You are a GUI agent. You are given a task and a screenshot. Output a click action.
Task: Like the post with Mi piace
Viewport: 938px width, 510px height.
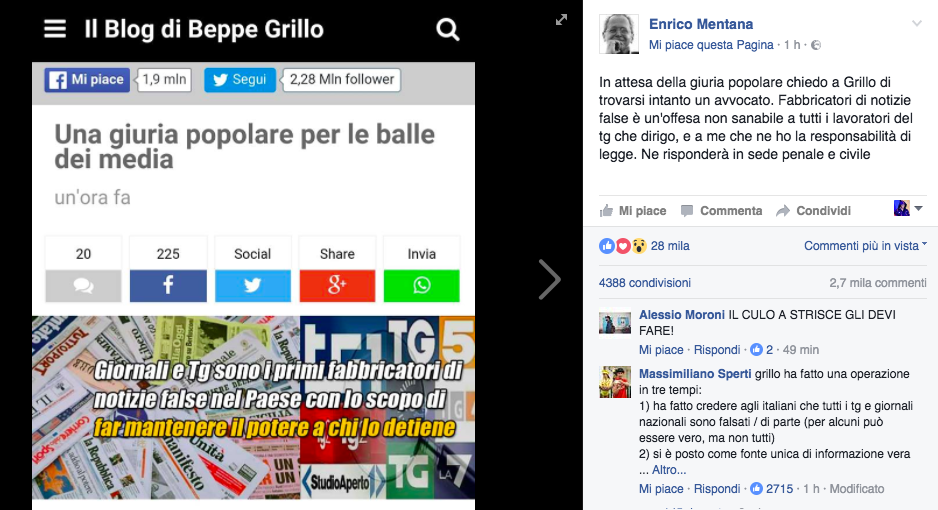[x=633, y=210]
